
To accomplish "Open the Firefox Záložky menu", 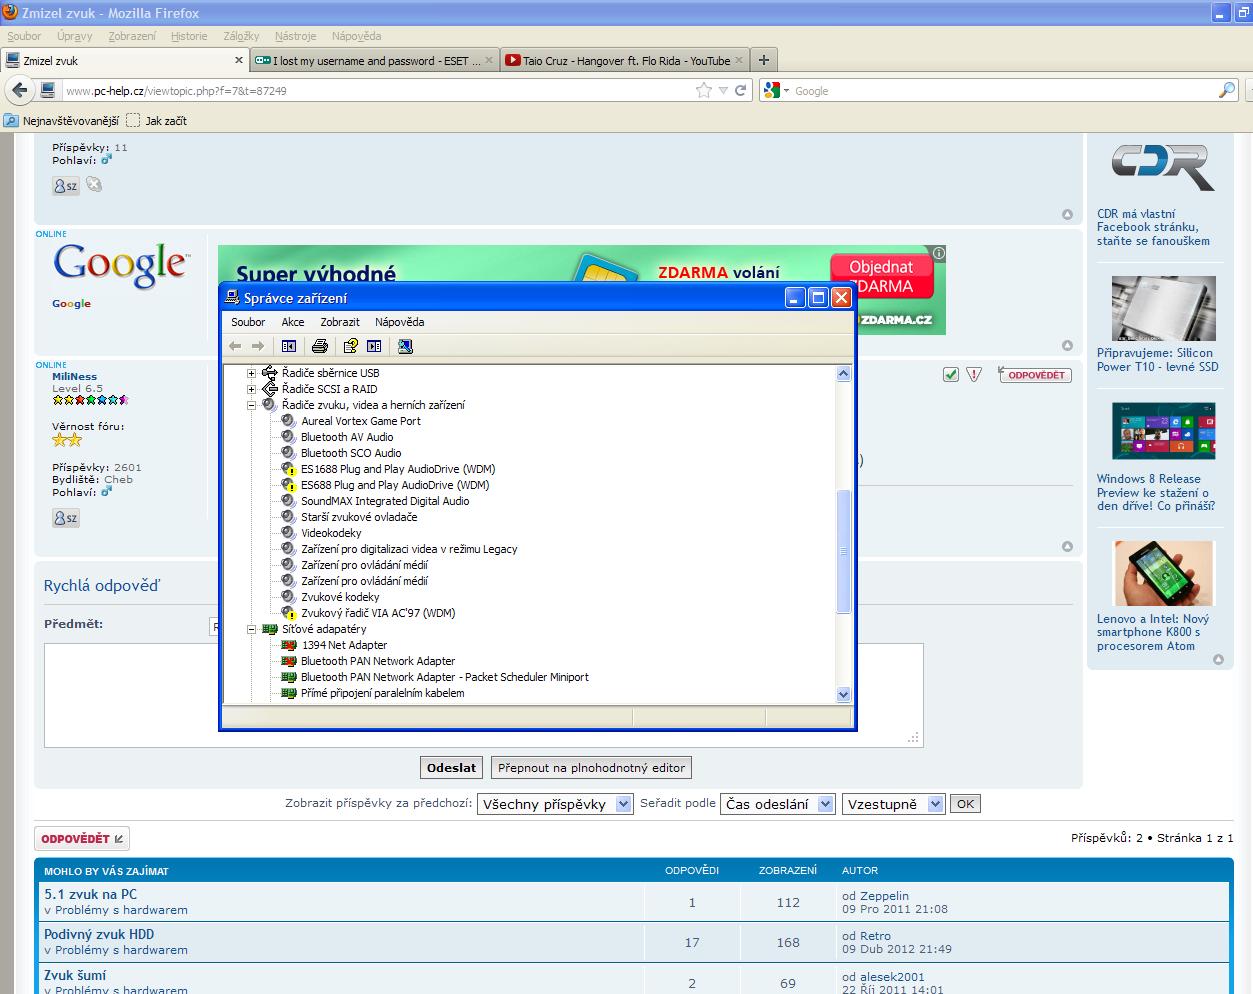I will pyautogui.click(x=242, y=36).
